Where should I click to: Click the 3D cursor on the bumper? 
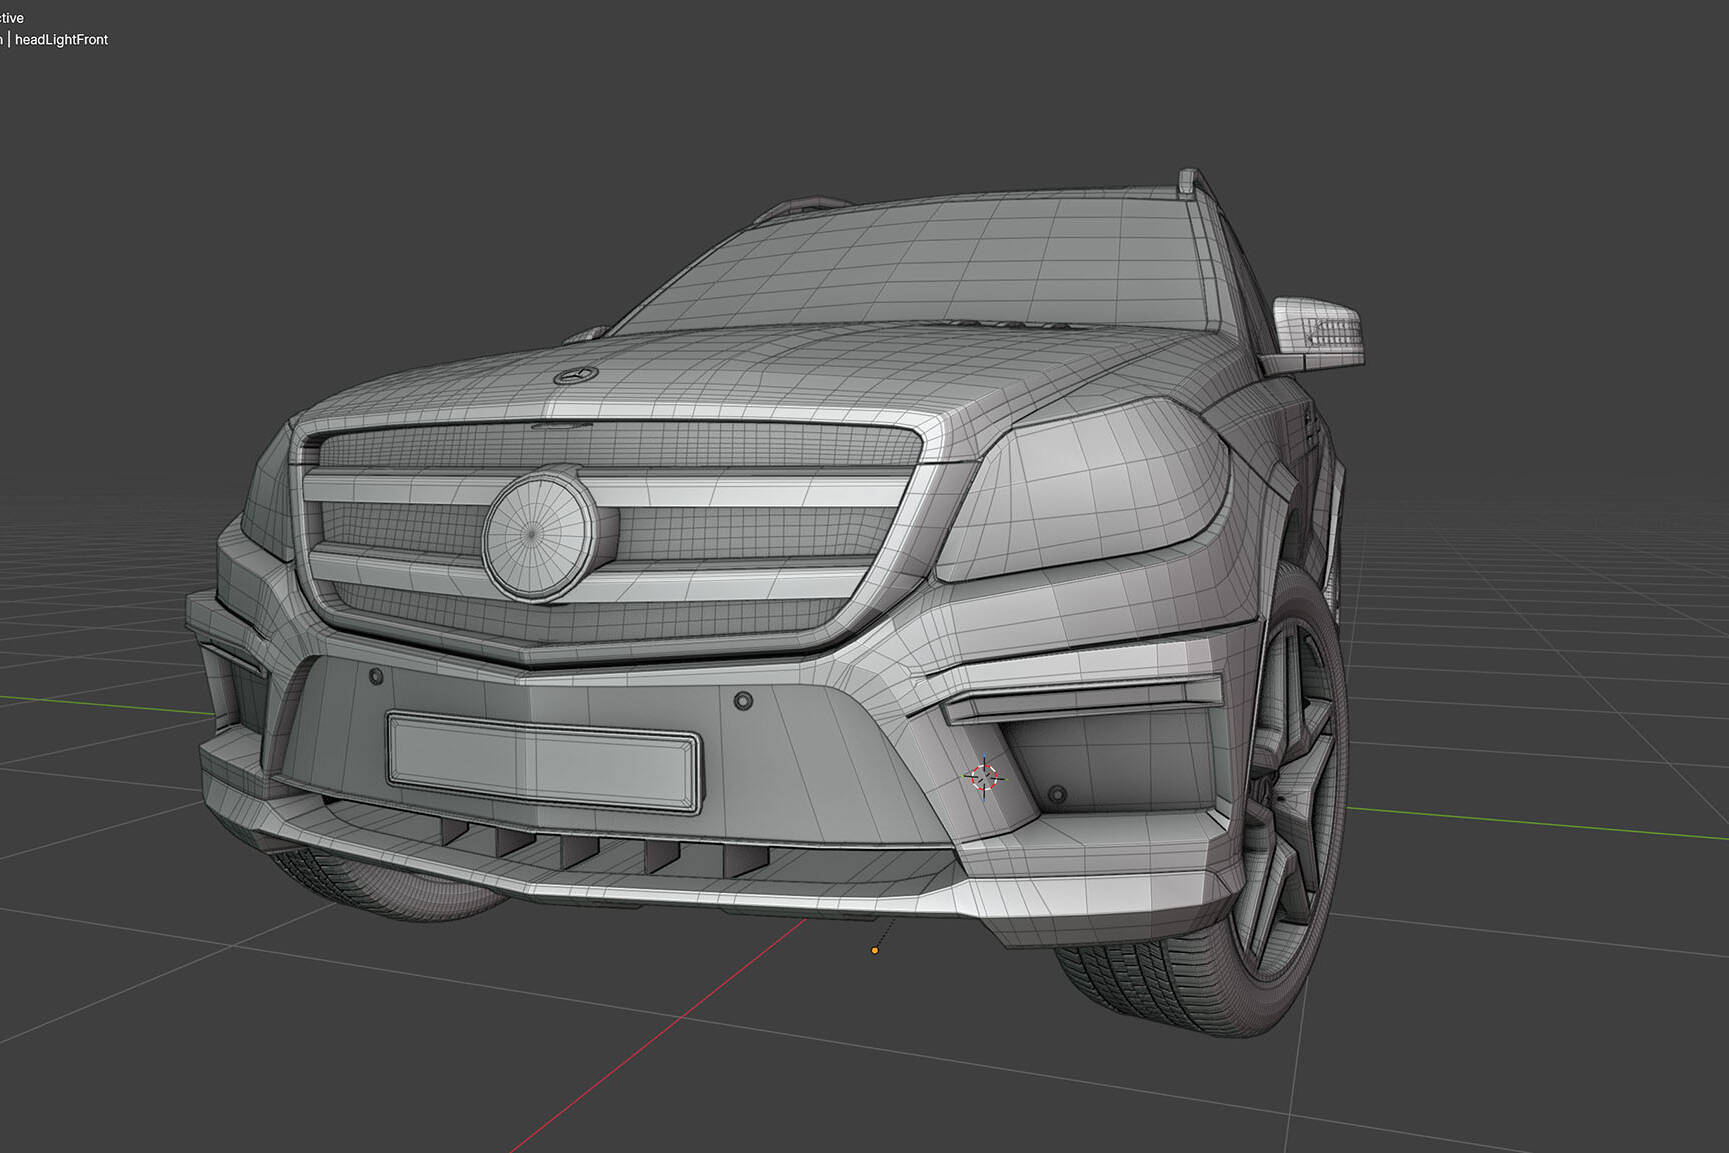pyautogui.click(x=983, y=777)
